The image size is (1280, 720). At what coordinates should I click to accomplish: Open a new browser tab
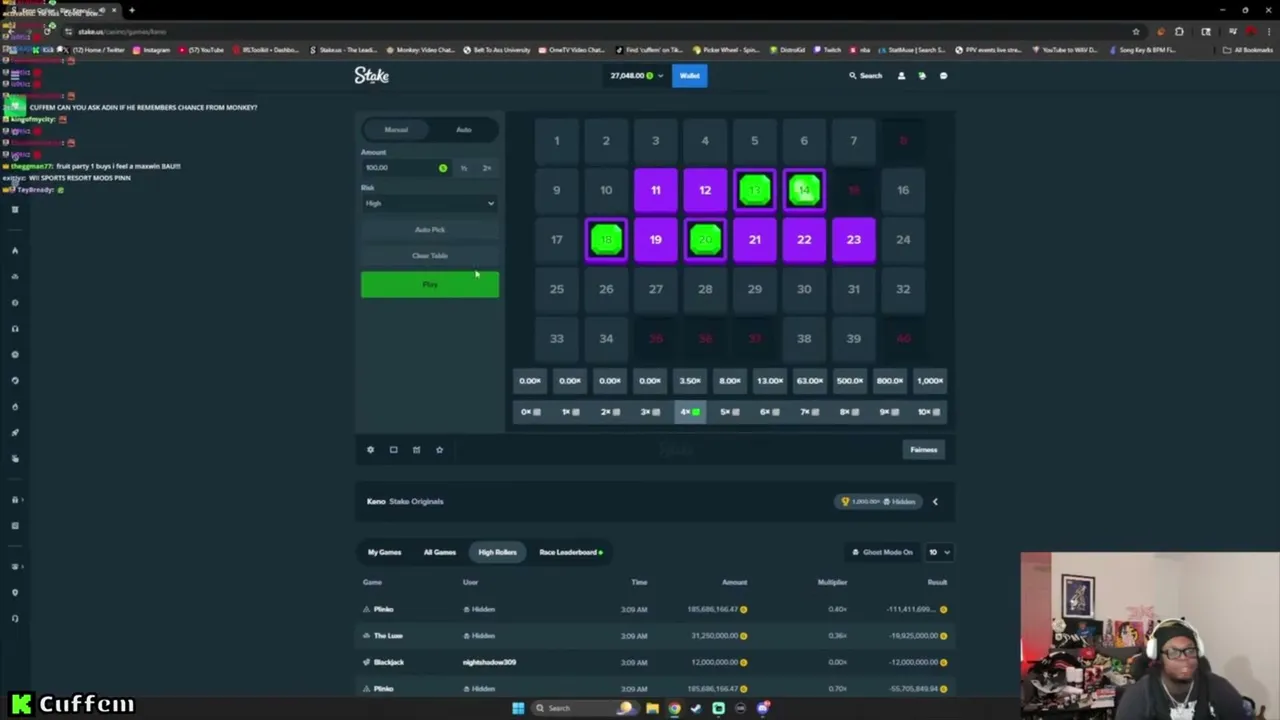point(131,10)
